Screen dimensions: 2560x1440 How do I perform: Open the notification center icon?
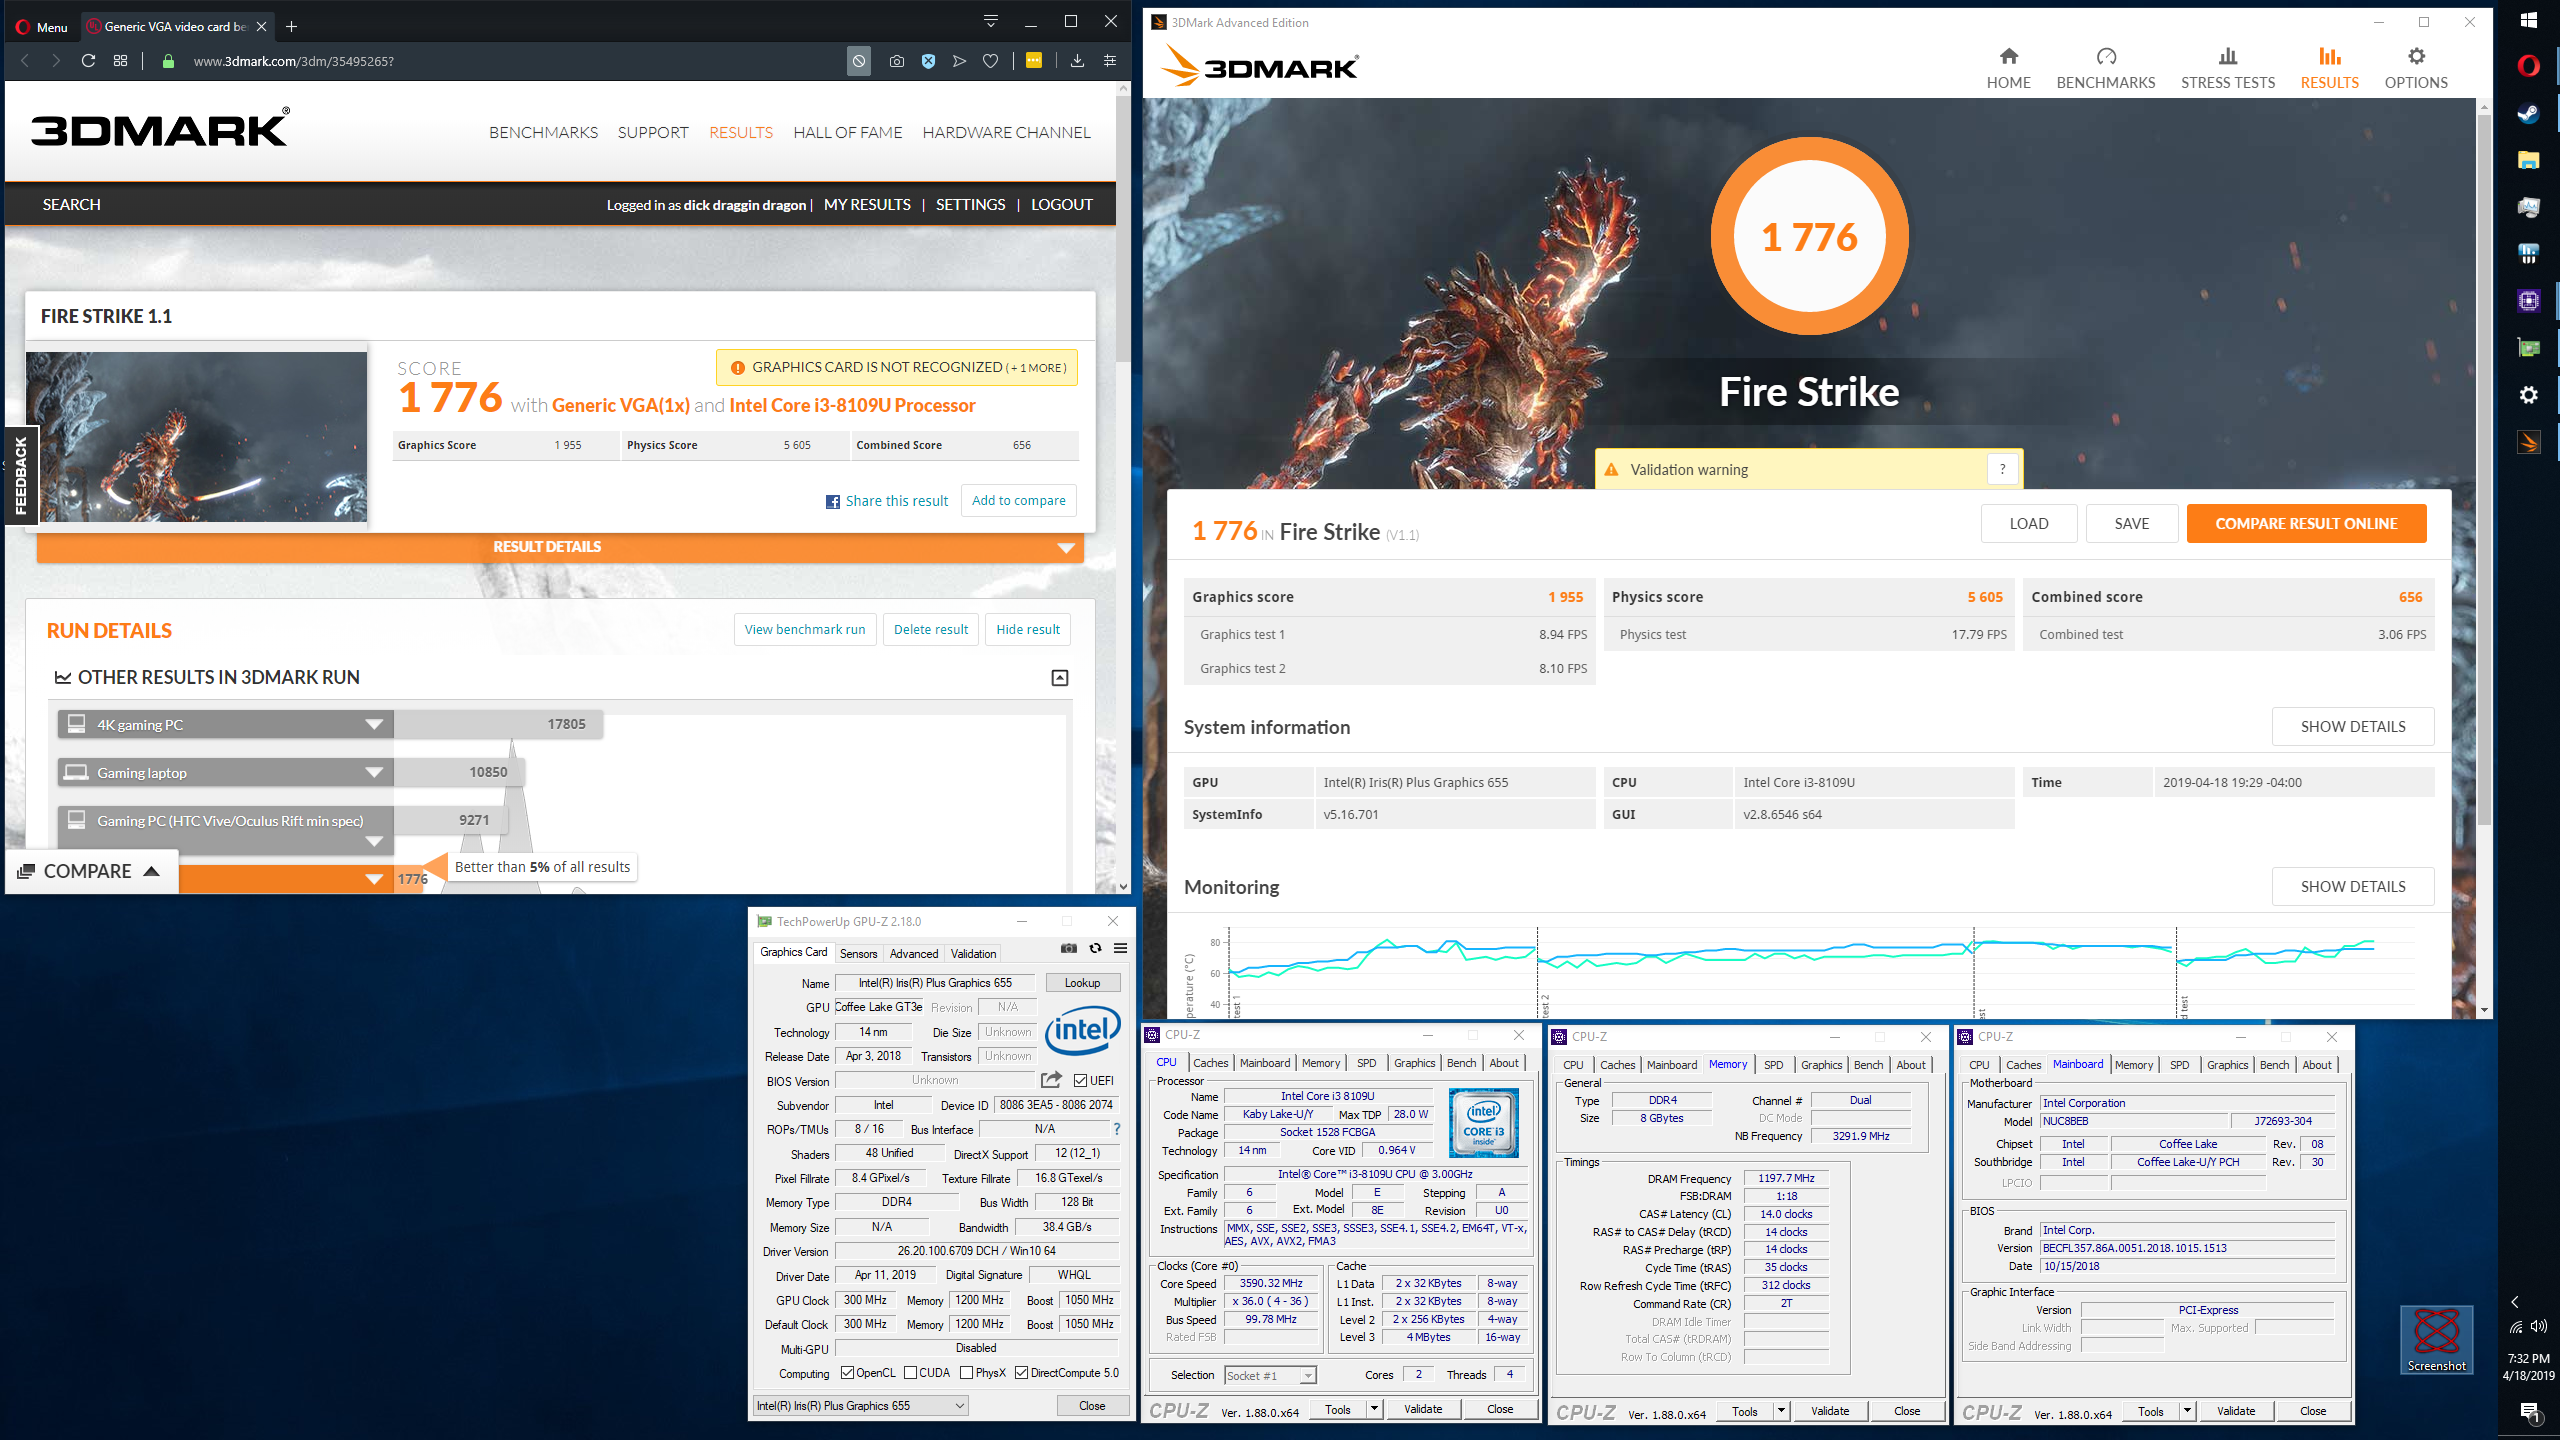coord(2529,1412)
